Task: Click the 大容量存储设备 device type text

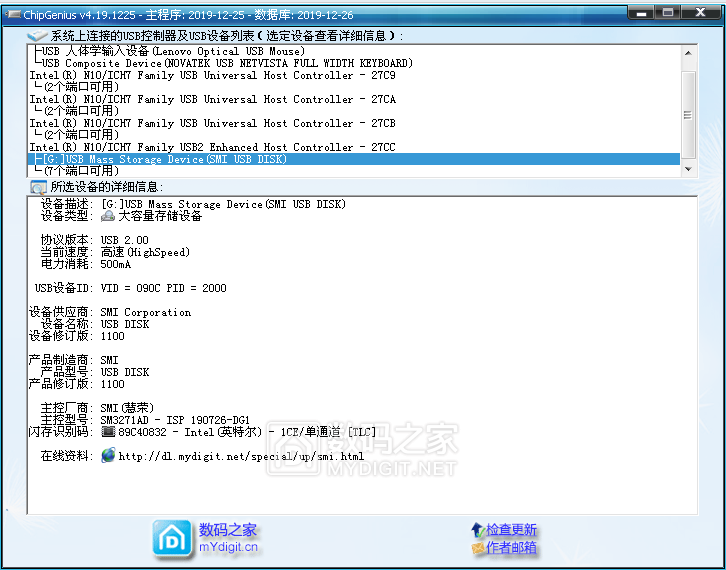Action: click(160, 216)
